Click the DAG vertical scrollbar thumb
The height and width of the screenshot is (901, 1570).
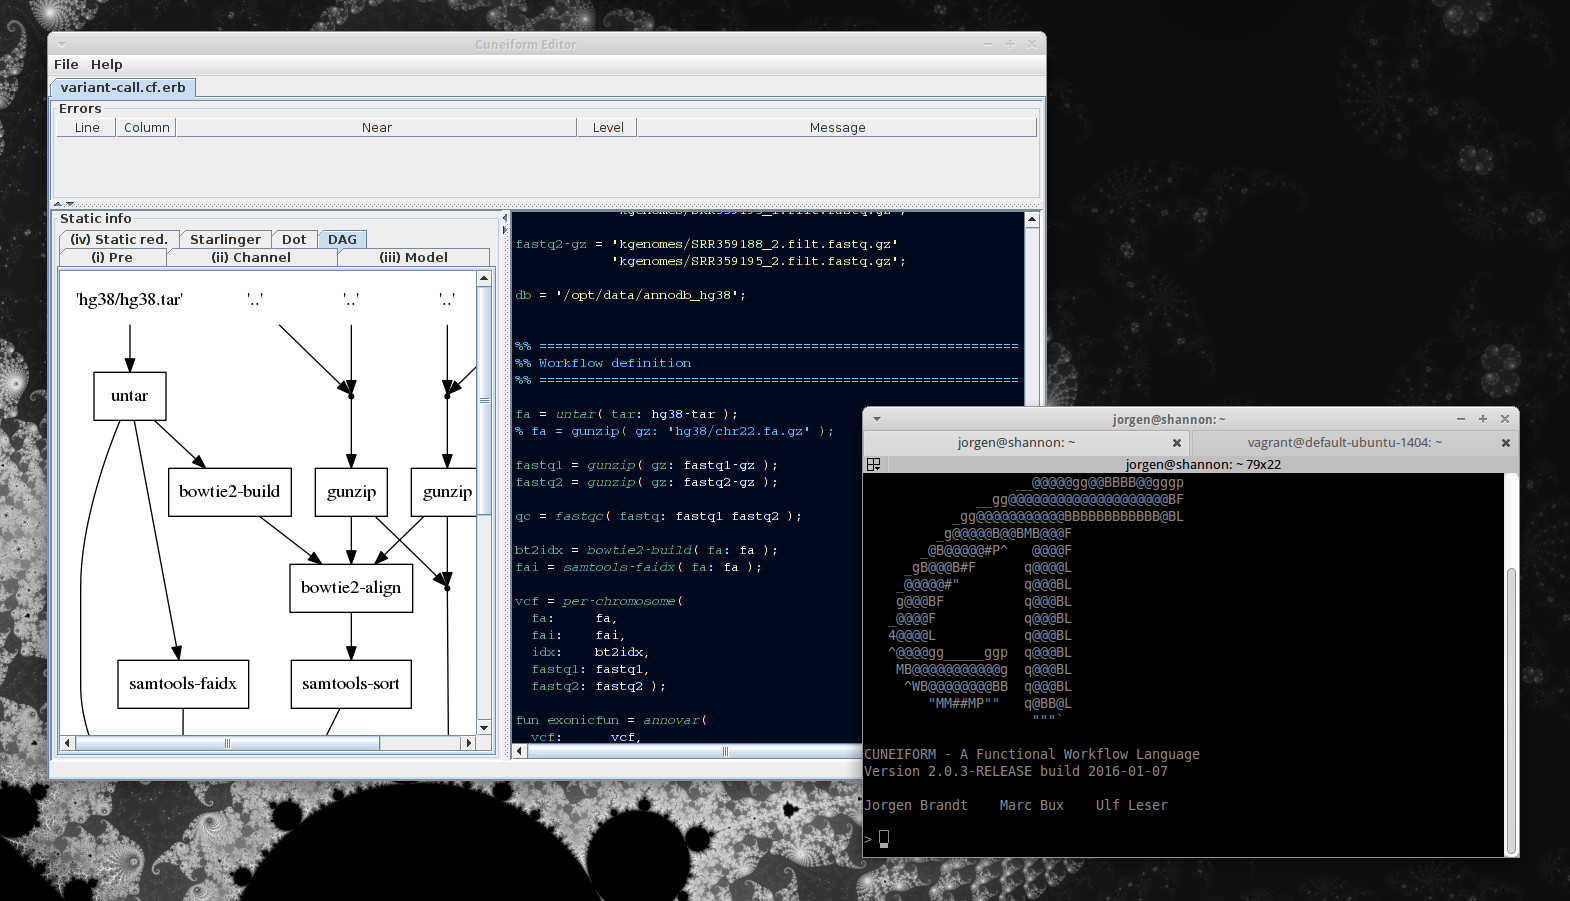click(484, 400)
